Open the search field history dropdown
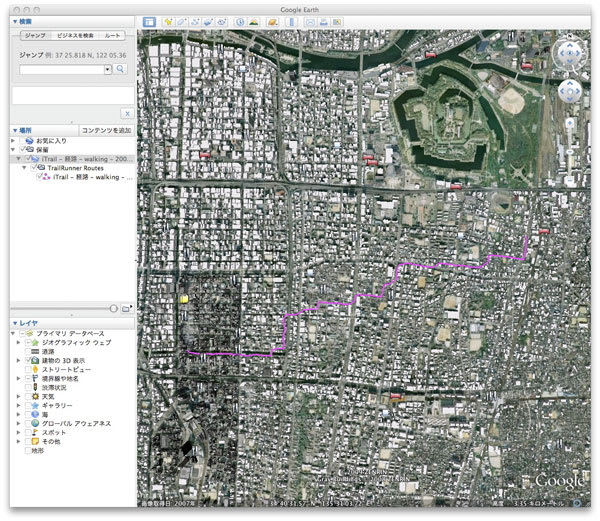This screenshot has width=600, height=521. pos(108,69)
